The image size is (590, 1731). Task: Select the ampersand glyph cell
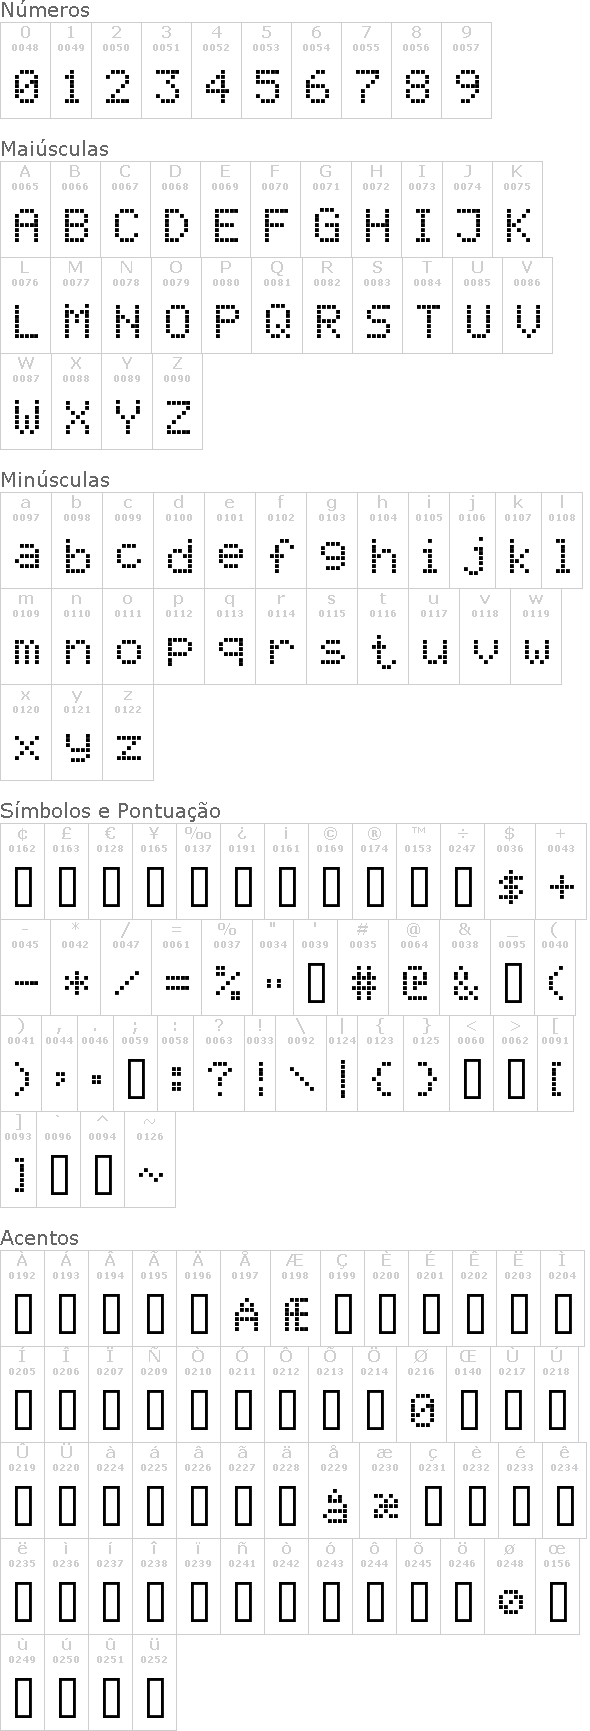tap(465, 968)
